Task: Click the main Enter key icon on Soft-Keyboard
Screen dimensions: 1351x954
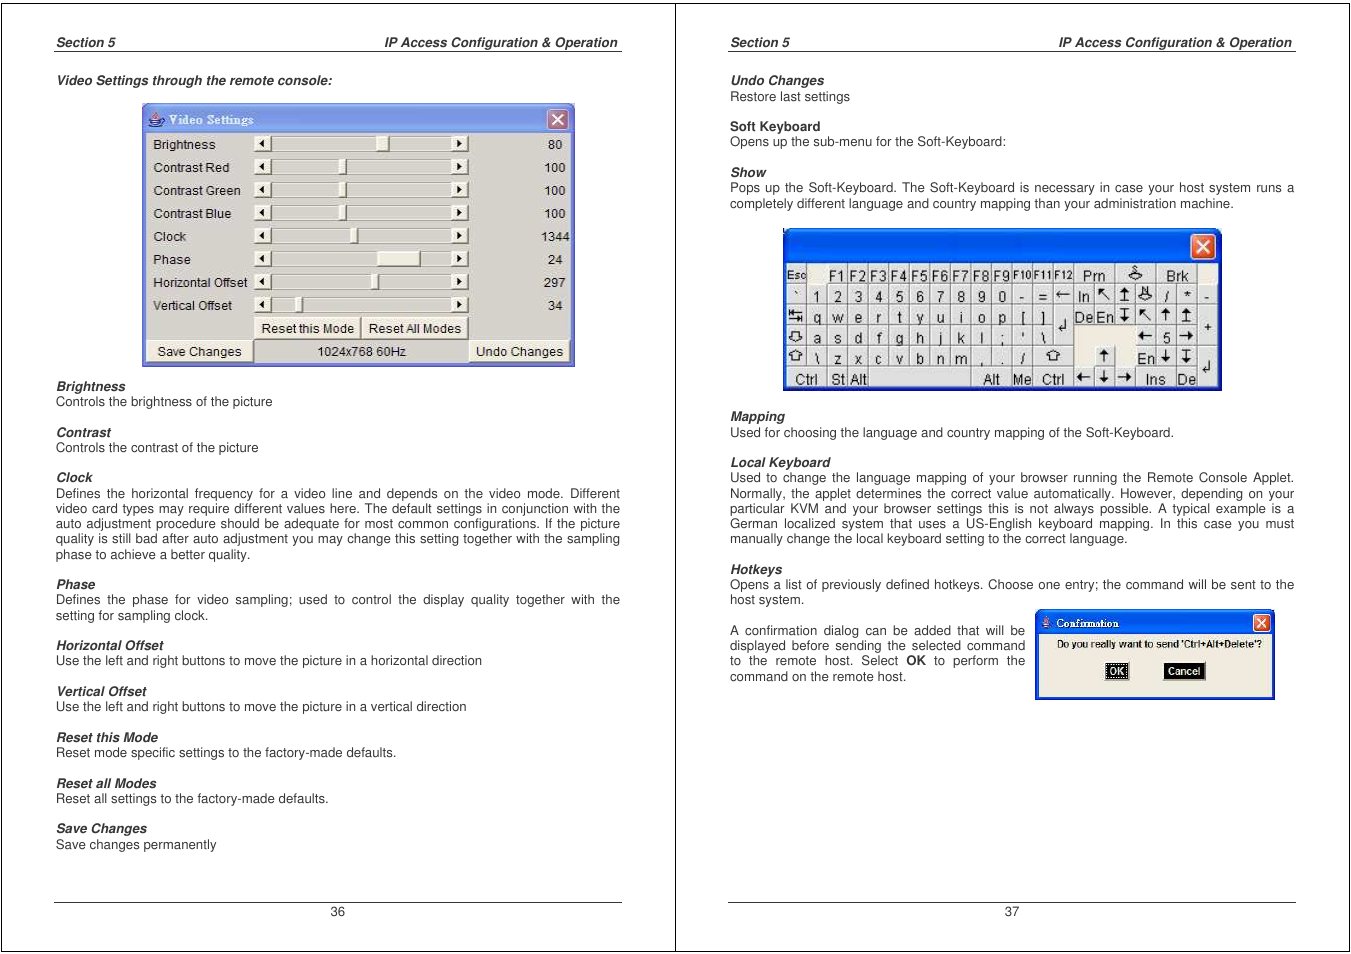Action: coord(1063,325)
